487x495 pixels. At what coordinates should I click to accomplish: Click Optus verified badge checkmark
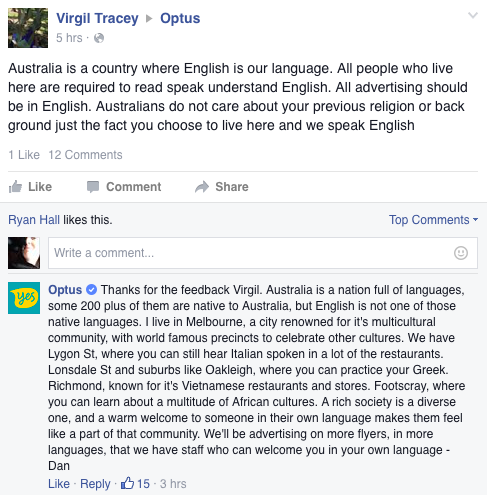(x=91, y=290)
